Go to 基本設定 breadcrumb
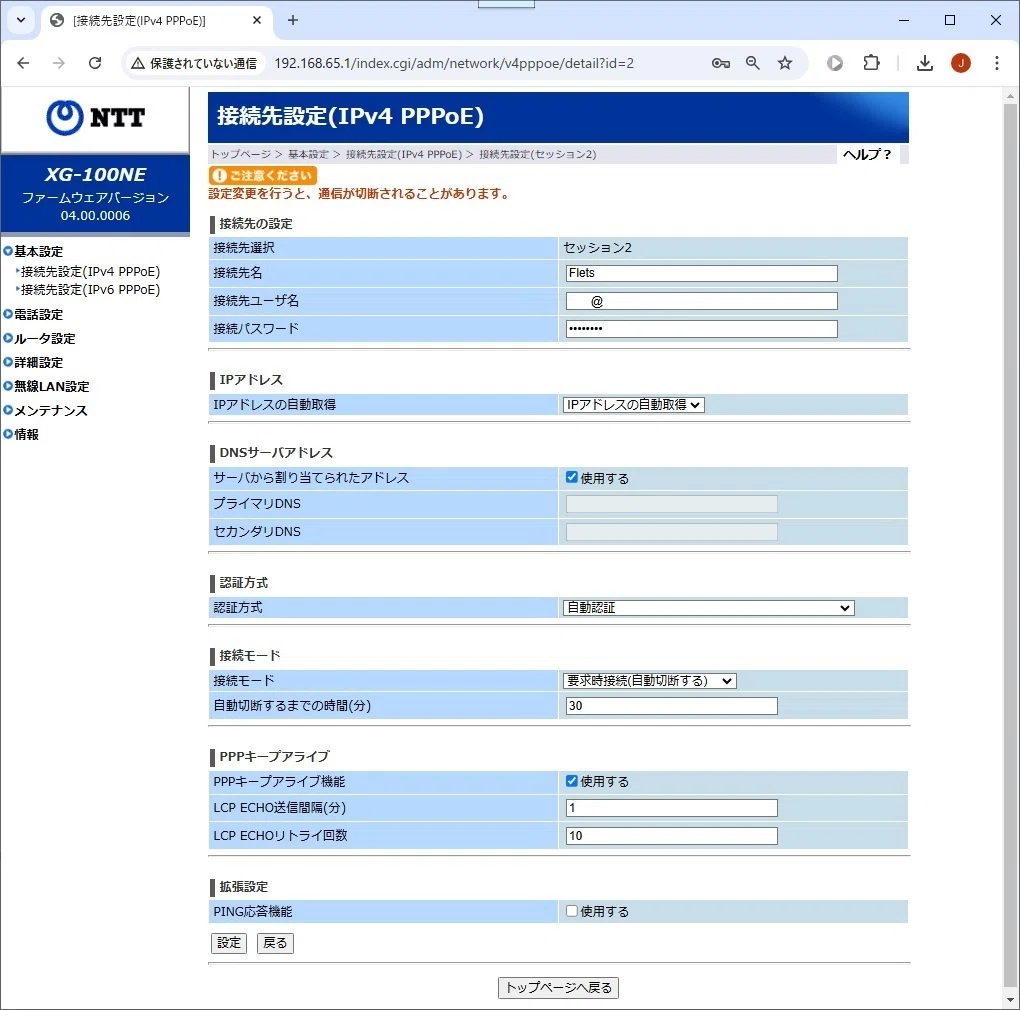Viewport: 1020px width, 1010px height. click(308, 154)
